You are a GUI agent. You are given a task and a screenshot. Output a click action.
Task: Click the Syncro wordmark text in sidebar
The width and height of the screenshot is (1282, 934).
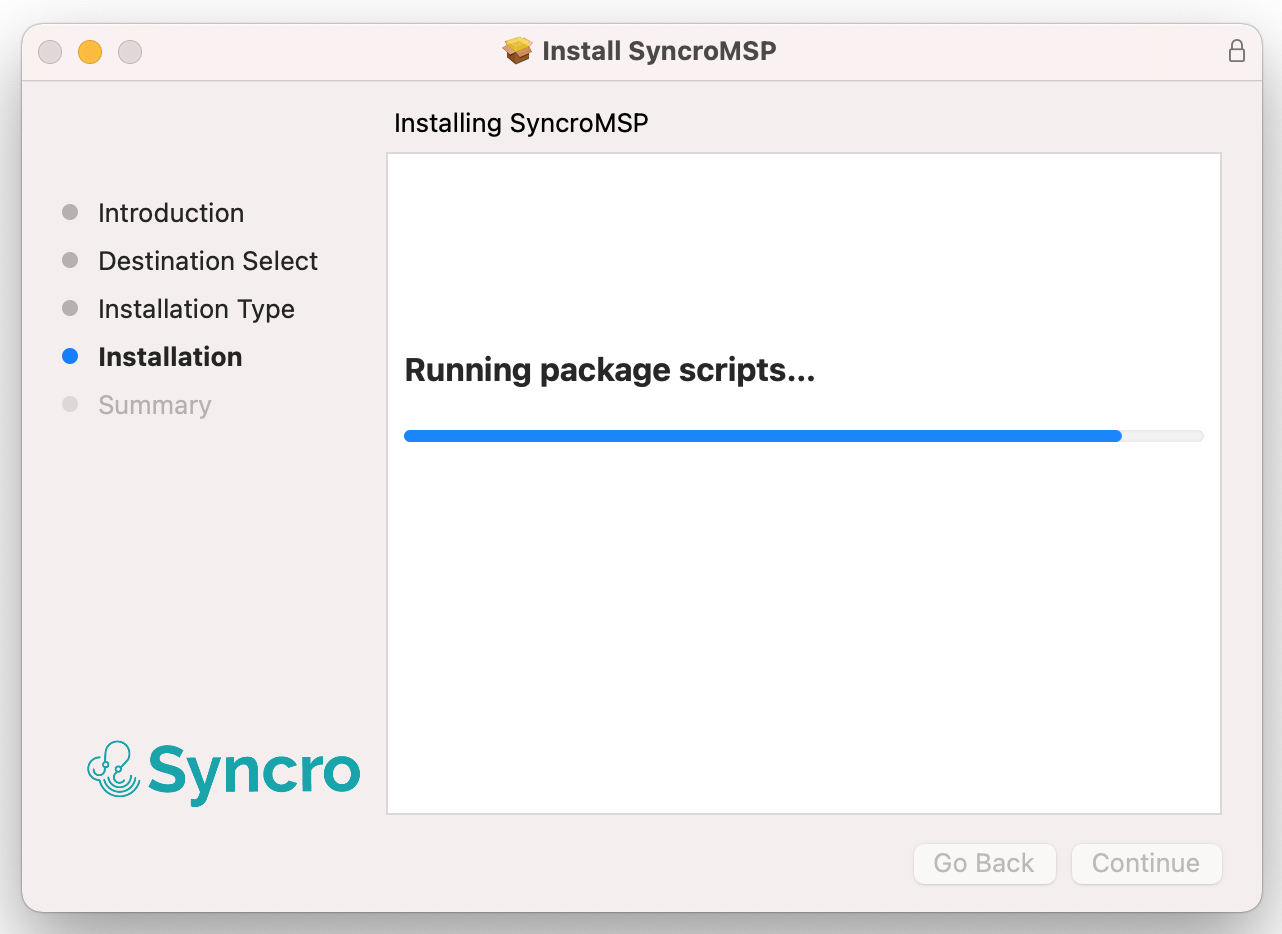click(x=254, y=771)
